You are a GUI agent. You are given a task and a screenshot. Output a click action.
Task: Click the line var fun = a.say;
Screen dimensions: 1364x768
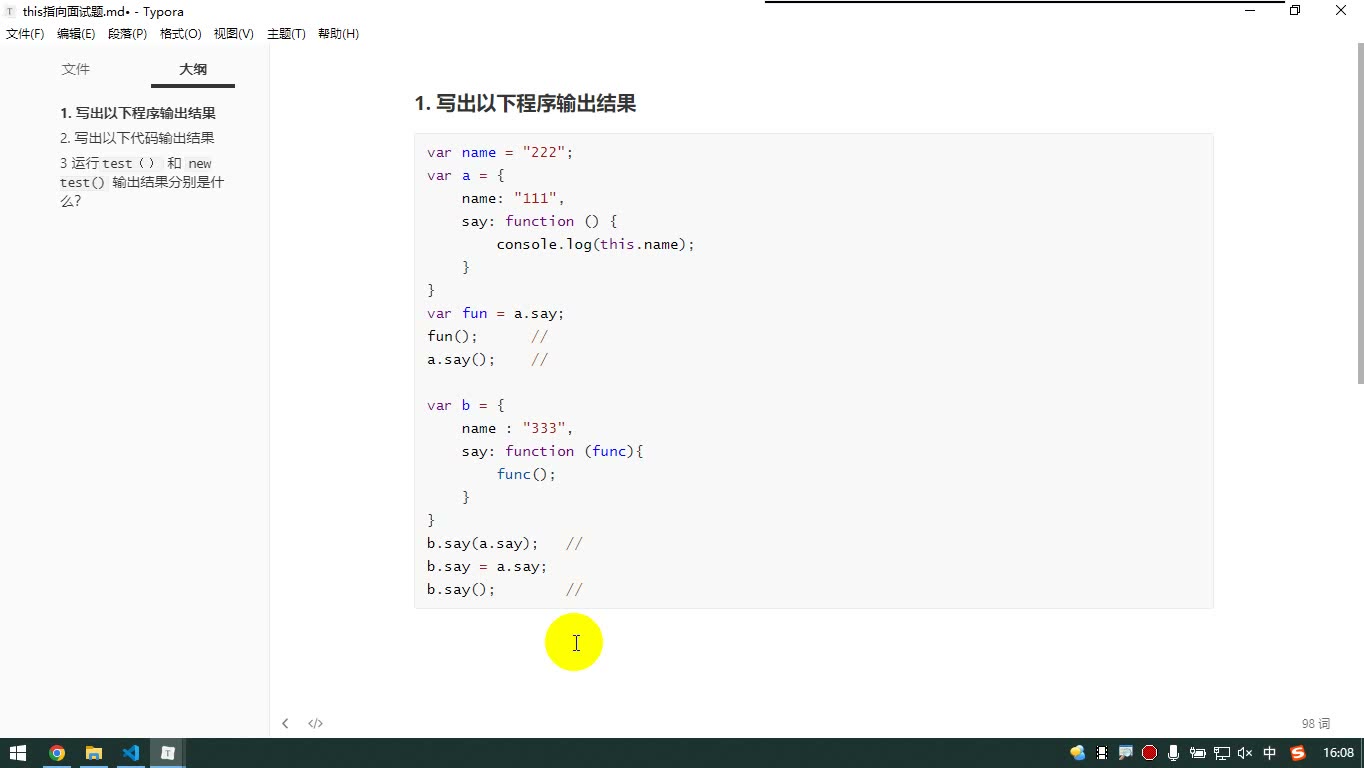pos(495,313)
